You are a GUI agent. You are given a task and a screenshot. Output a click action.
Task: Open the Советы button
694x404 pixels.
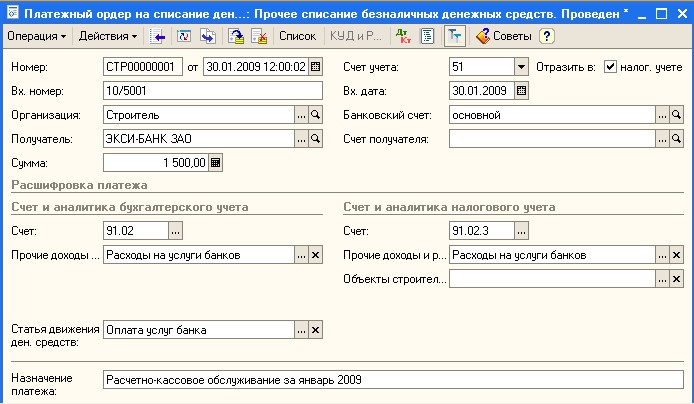(505, 36)
